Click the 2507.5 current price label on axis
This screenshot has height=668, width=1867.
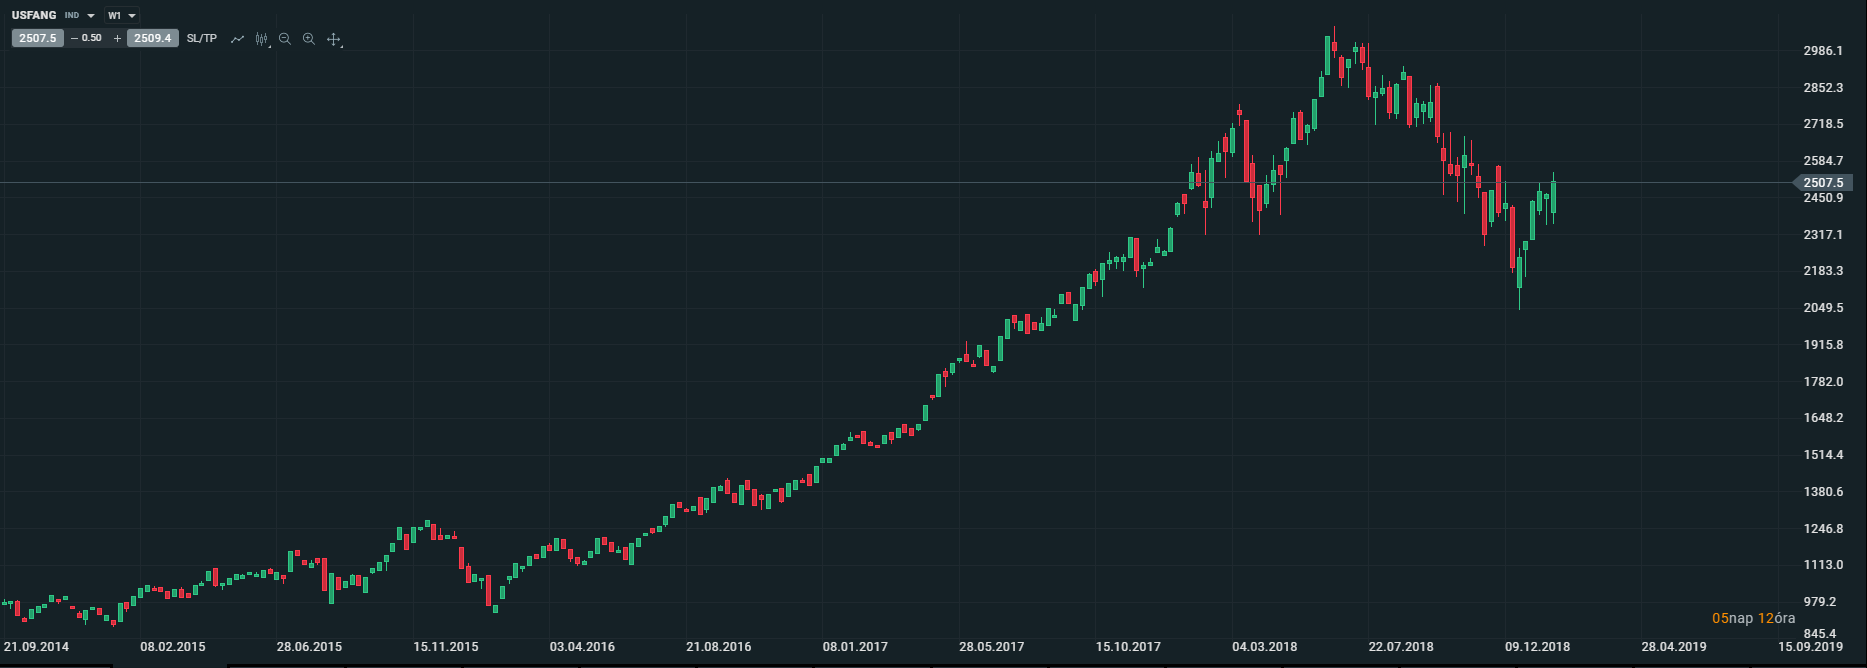point(1824,183)
